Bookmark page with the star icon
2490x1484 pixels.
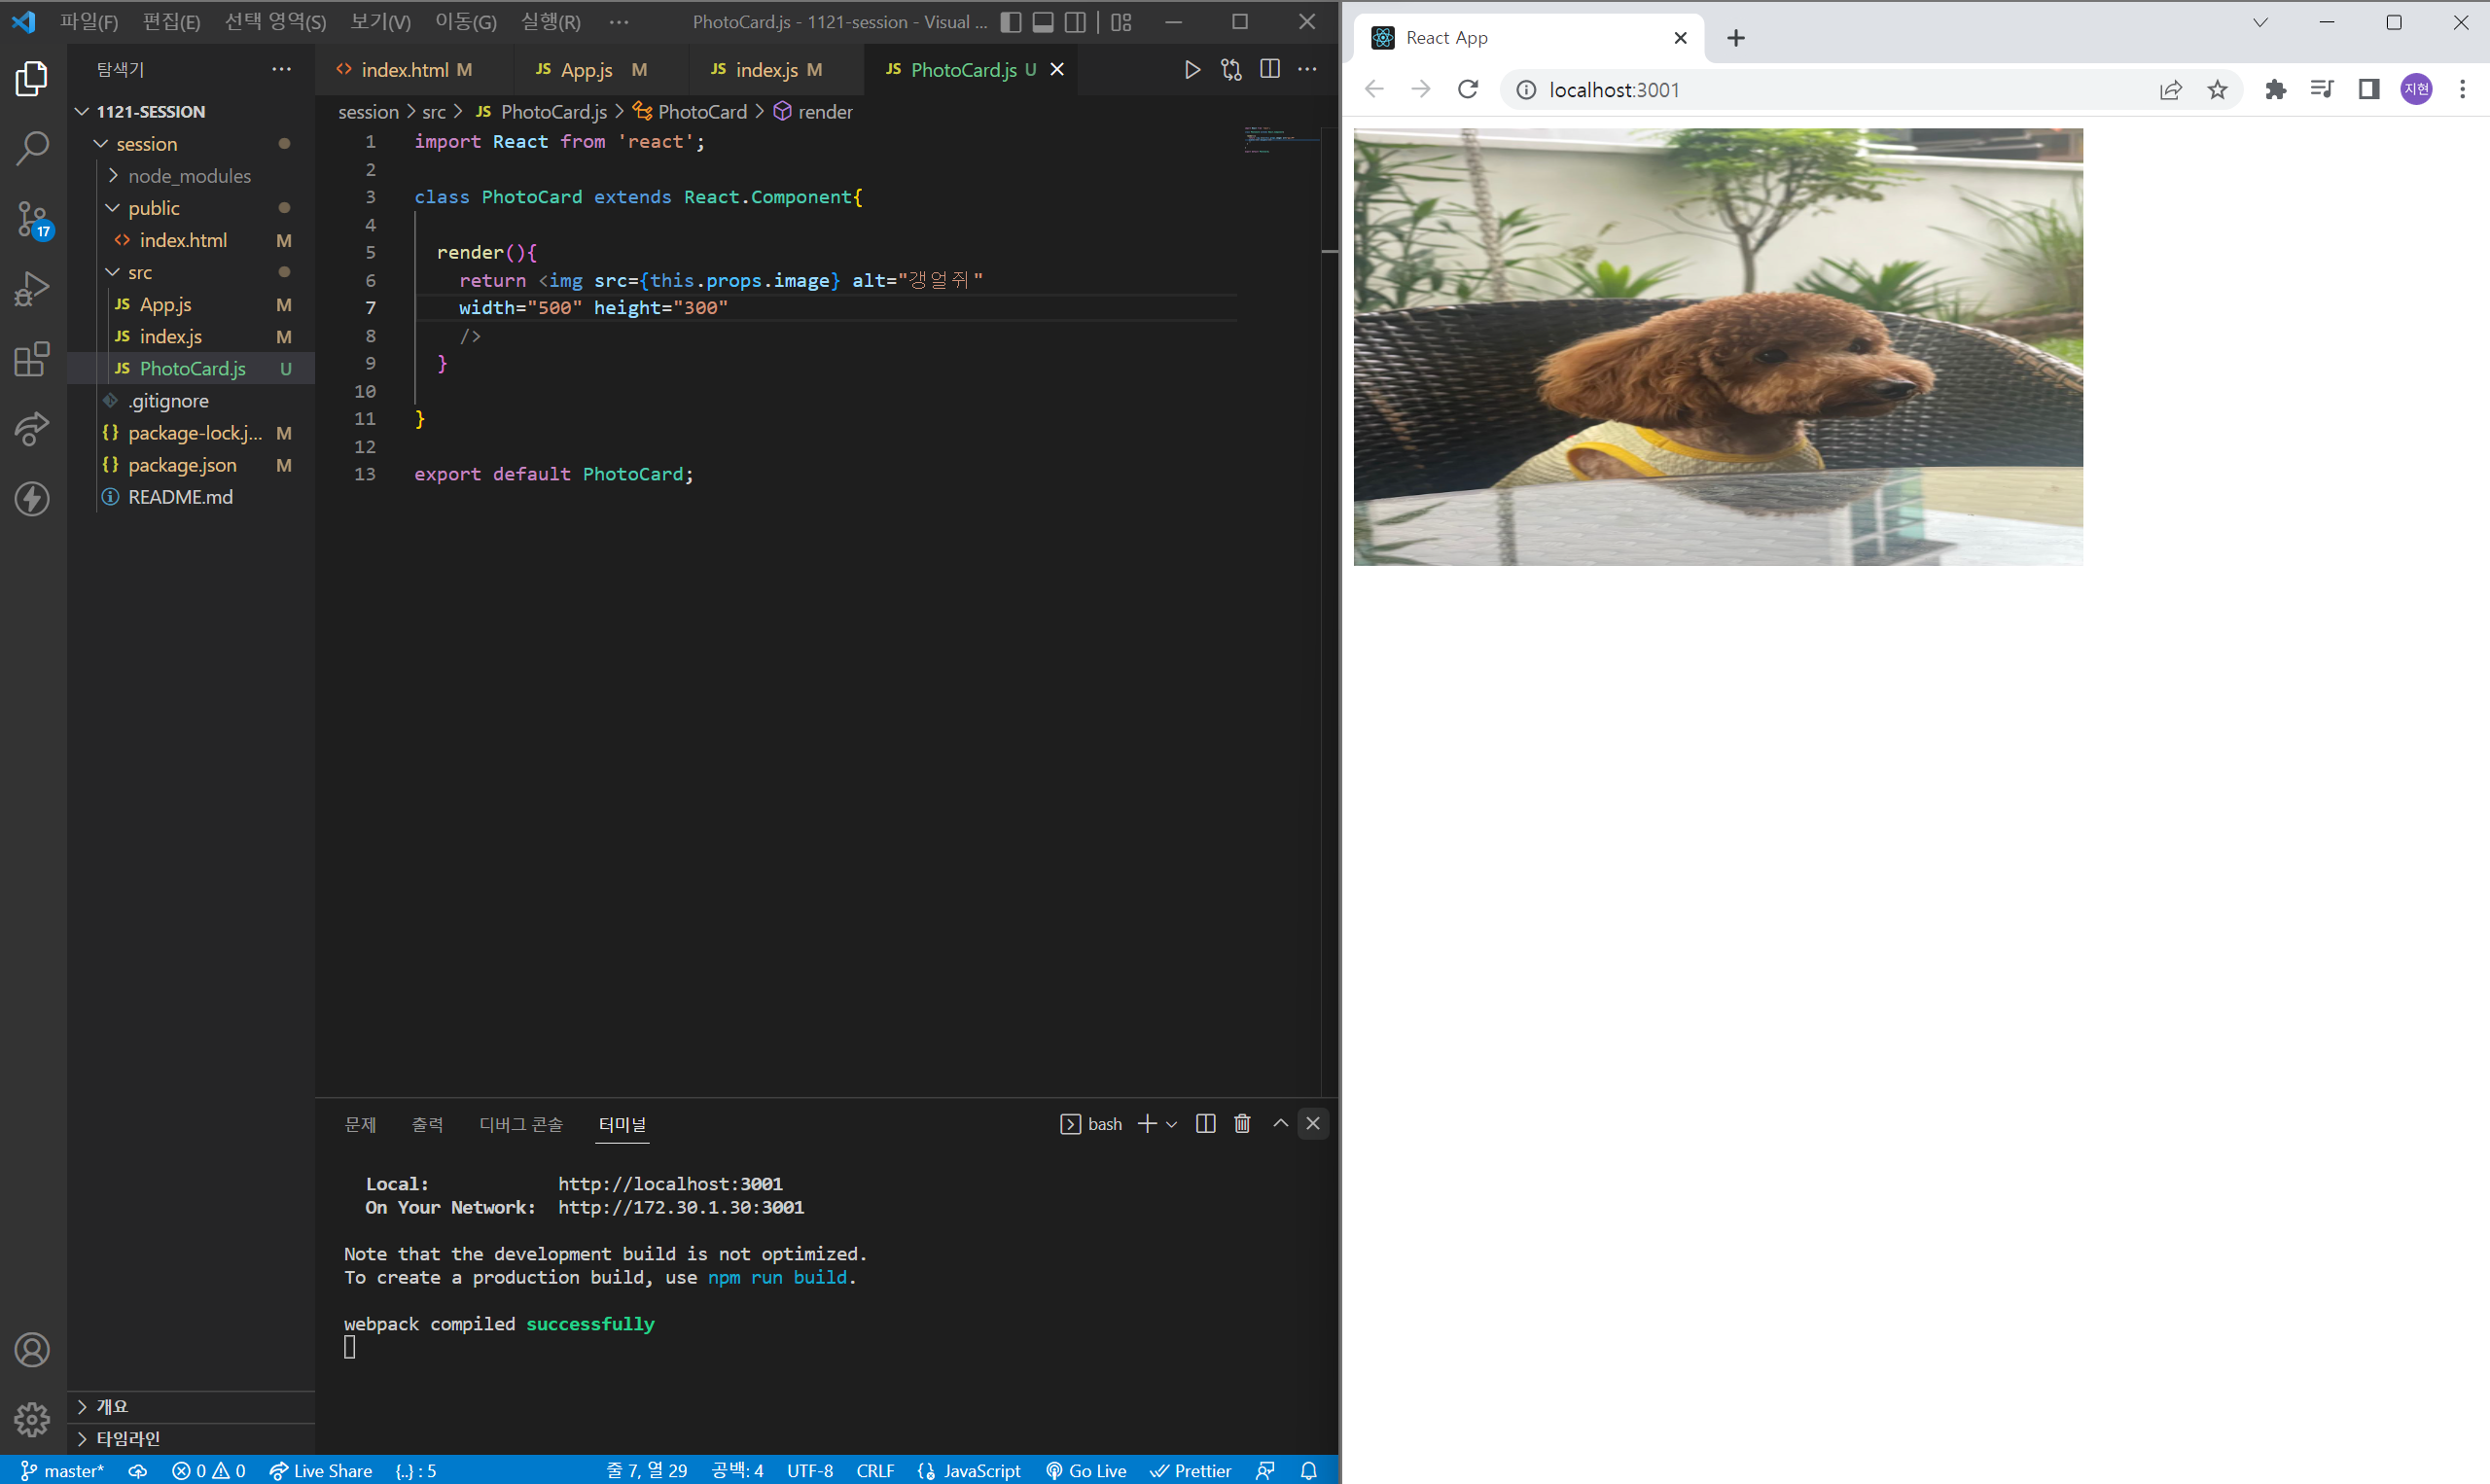point(2216,90)
